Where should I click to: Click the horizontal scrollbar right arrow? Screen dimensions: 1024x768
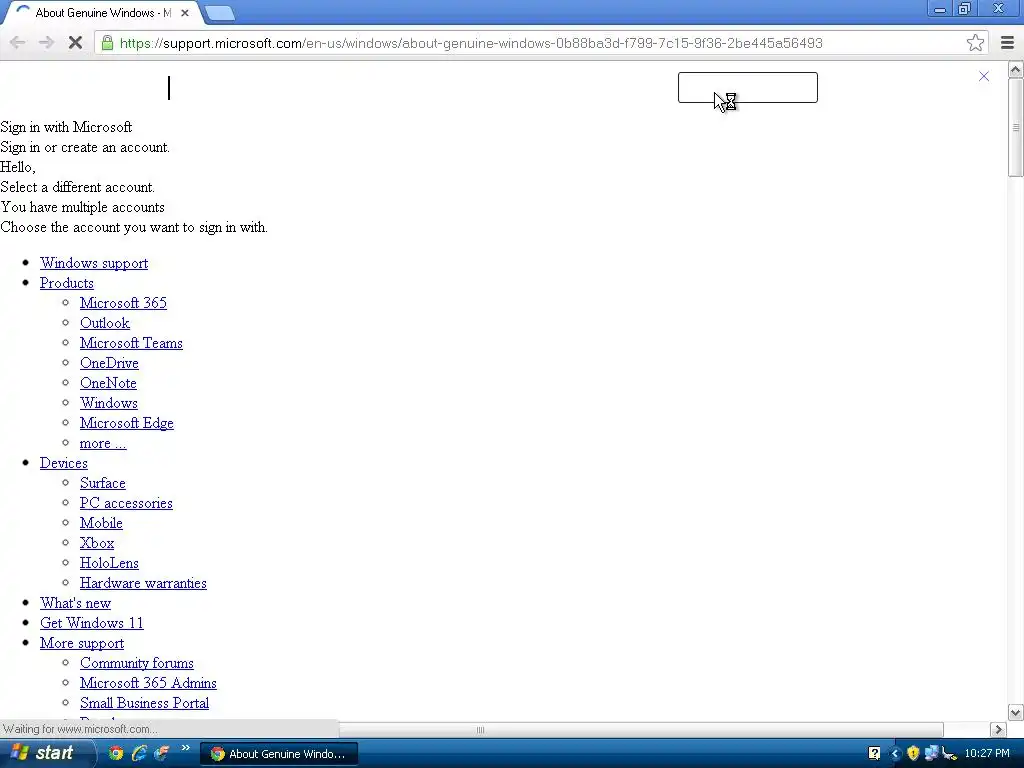click(998, 729)
